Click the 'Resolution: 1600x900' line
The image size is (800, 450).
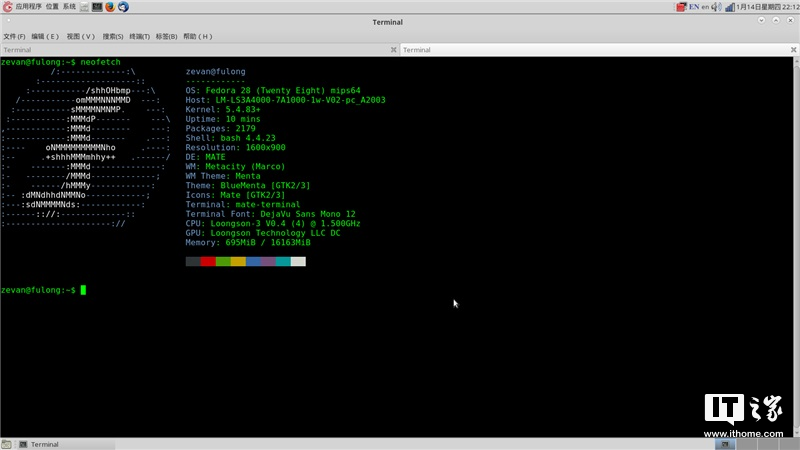tap(236, 147)
